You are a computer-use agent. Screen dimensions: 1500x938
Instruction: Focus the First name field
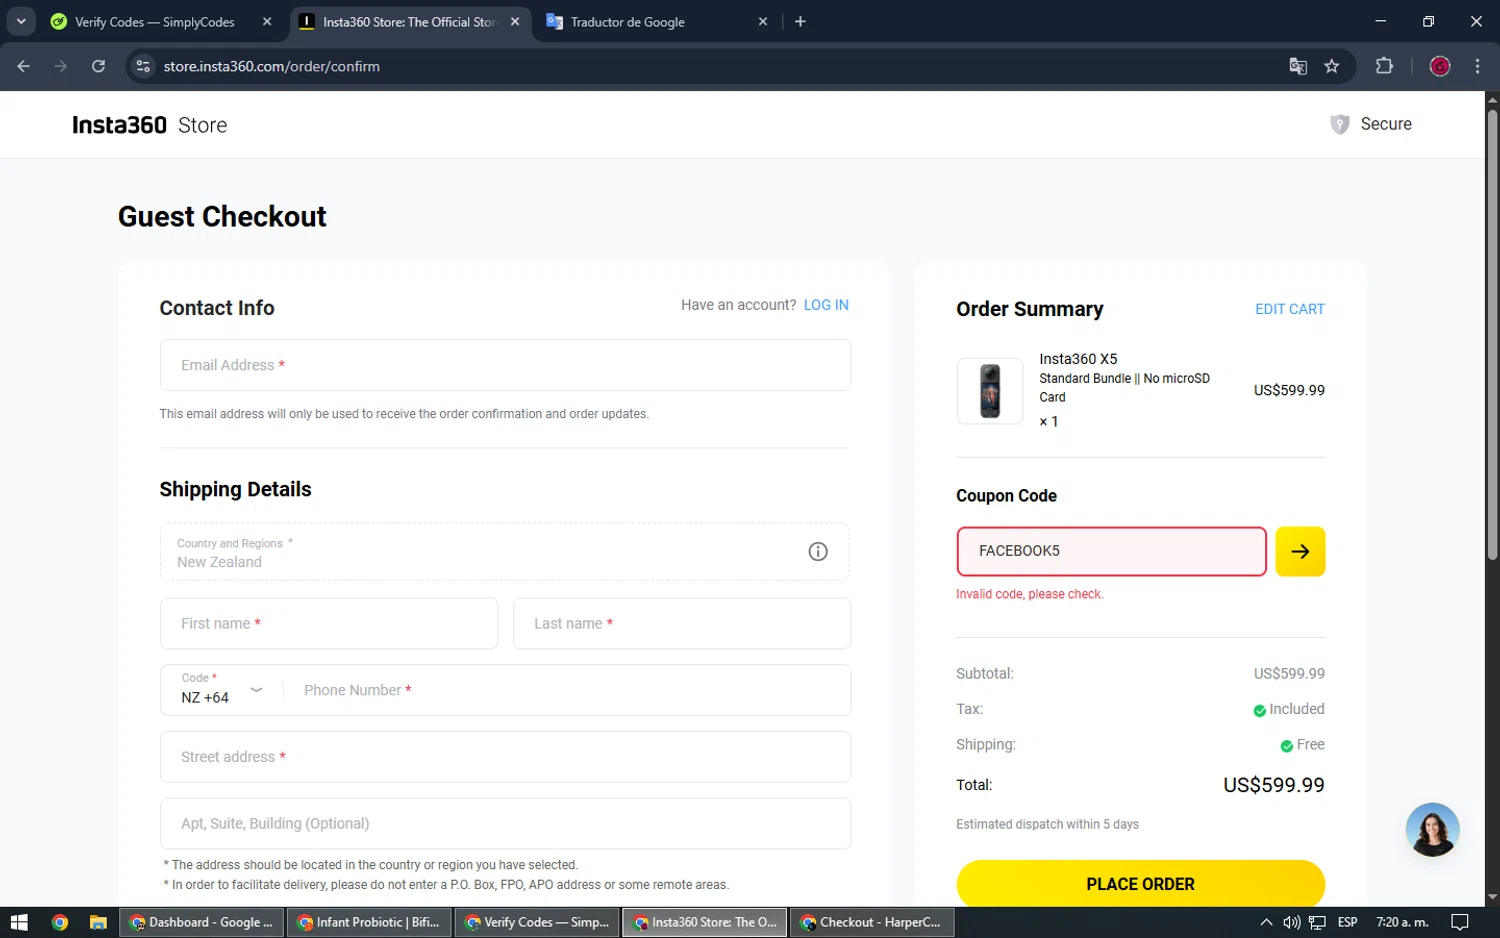329,624
